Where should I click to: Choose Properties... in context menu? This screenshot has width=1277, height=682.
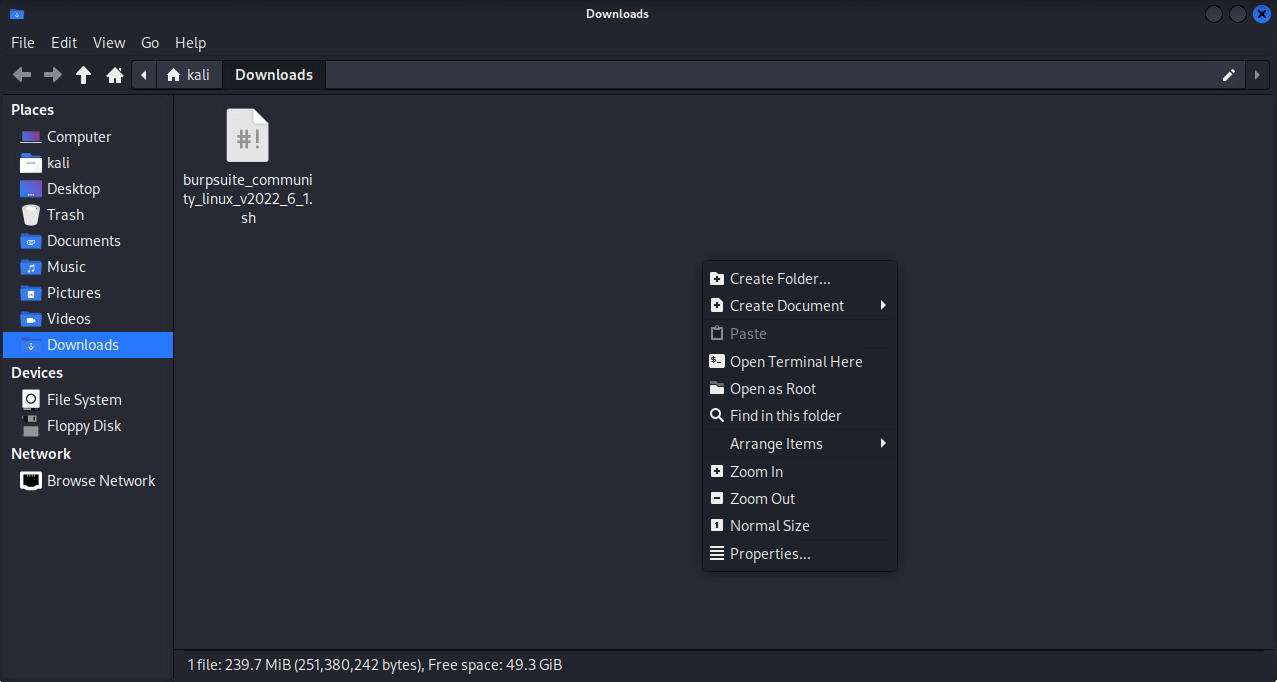click(770, 554)
